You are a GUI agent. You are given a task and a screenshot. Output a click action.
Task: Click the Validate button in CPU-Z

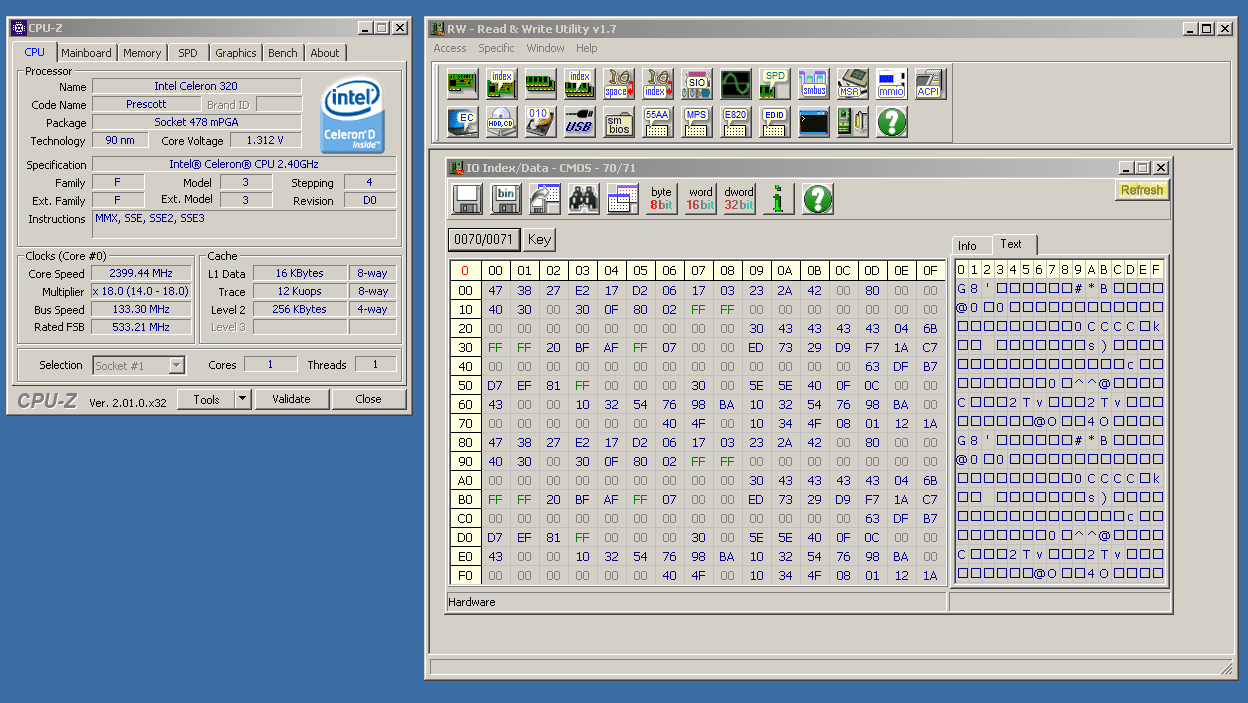(x=291, y=399)
